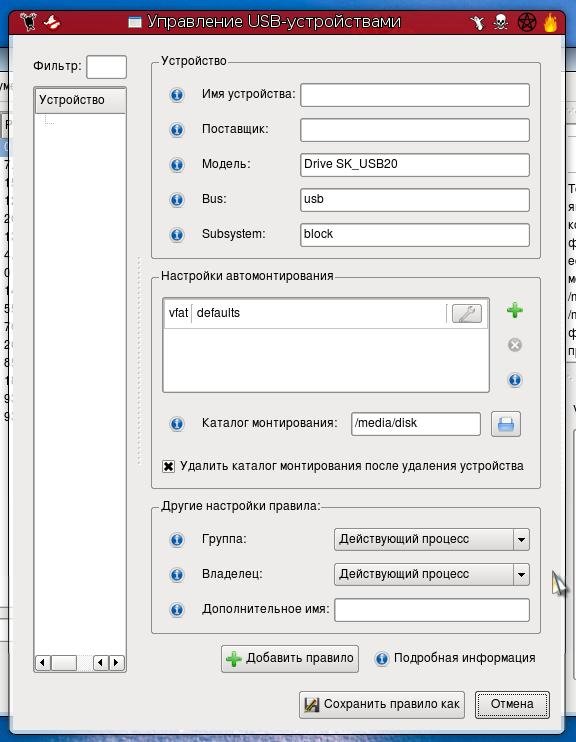Image resolution: width=576 pixels, height=742 pixels.
Task: Click left scroll arrow of device list
Action: point(43,663)
